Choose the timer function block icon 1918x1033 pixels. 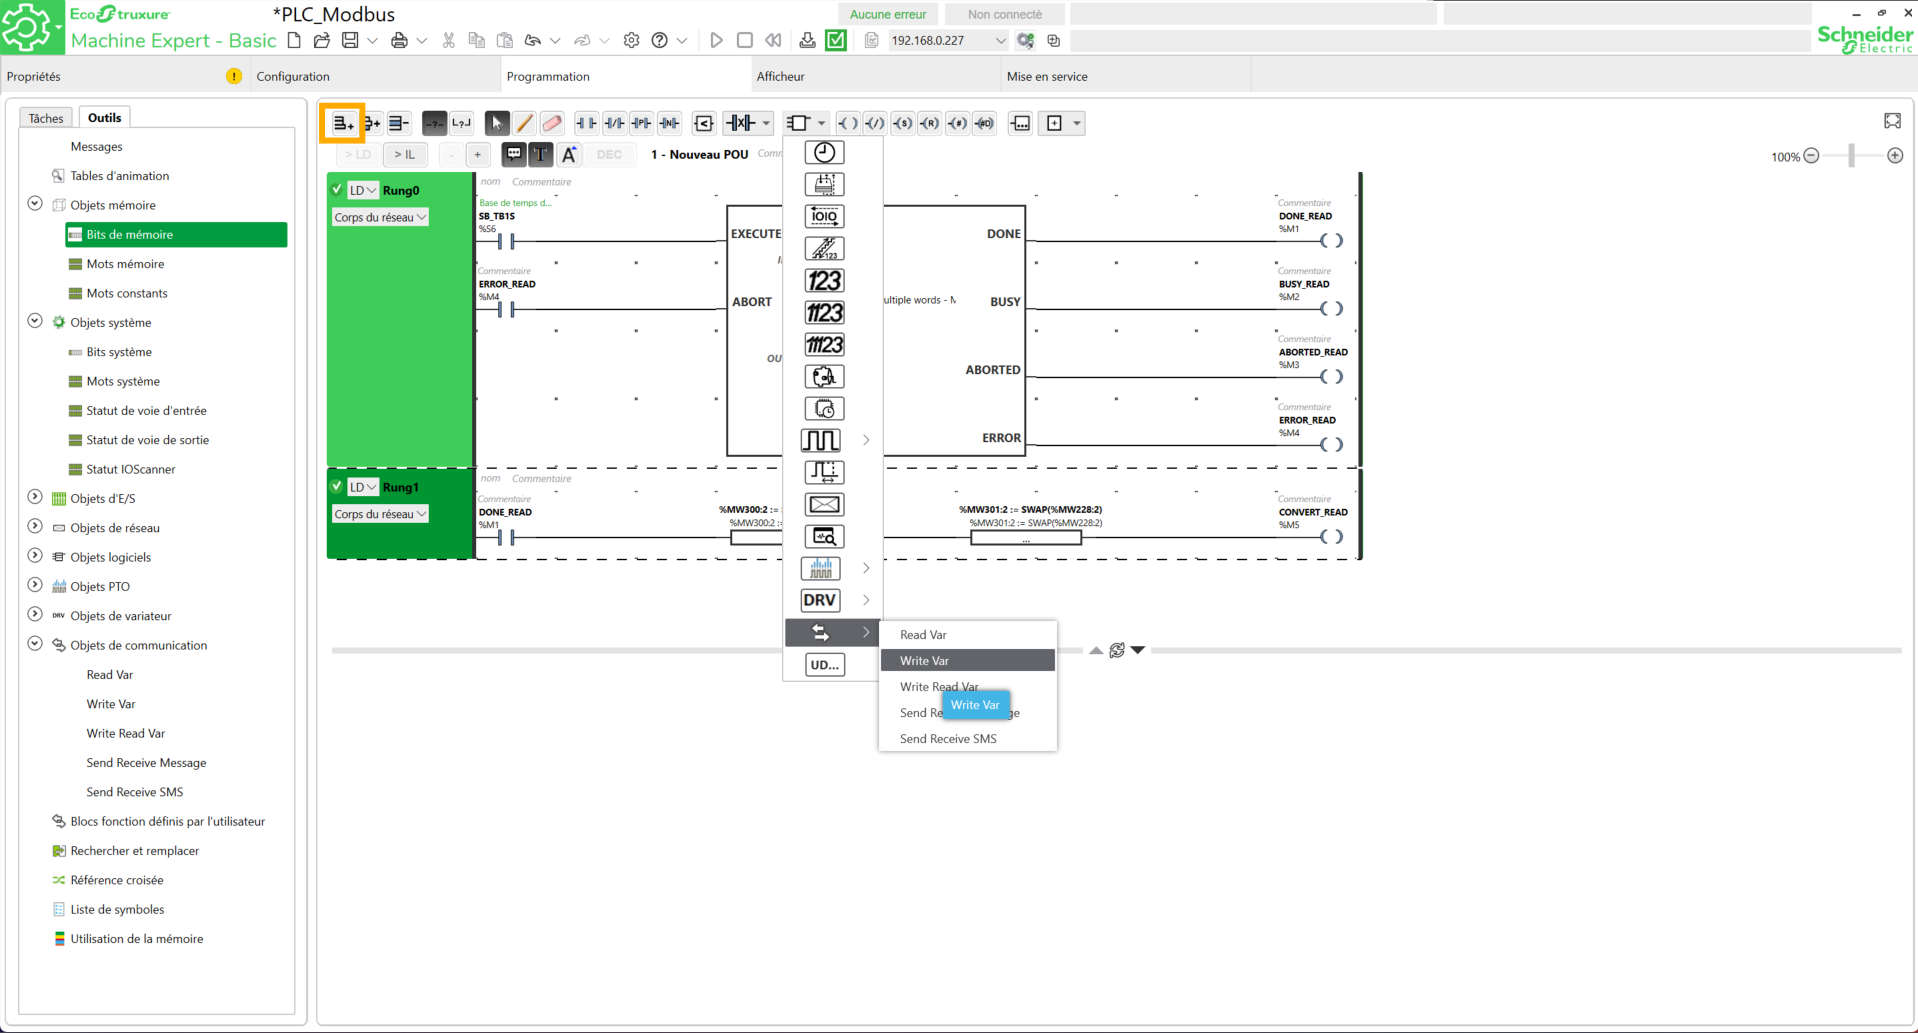point(824,152)
